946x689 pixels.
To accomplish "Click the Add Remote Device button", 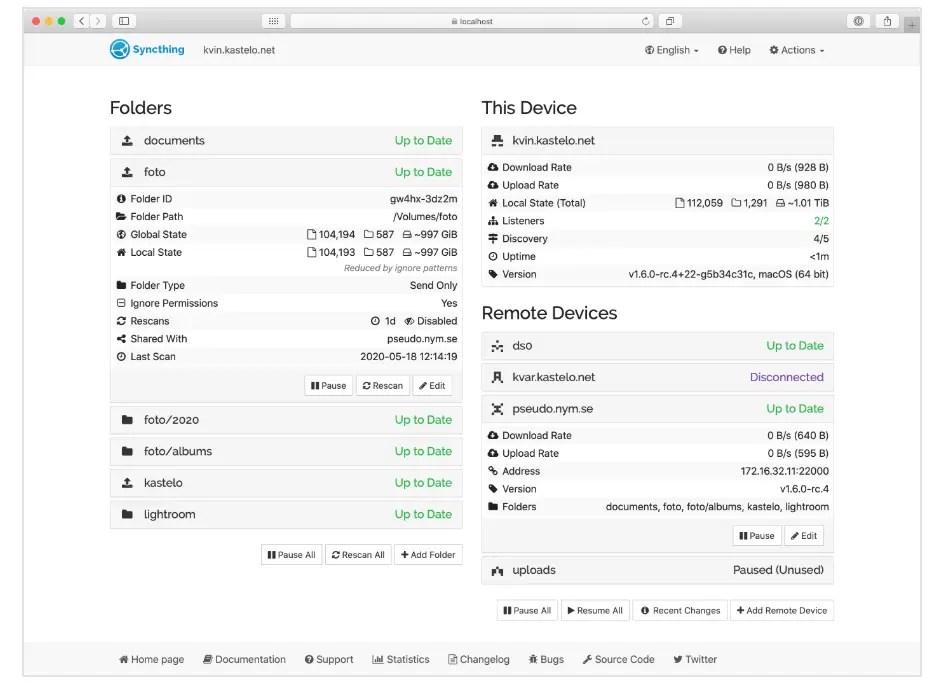I will tap(782, 611).
